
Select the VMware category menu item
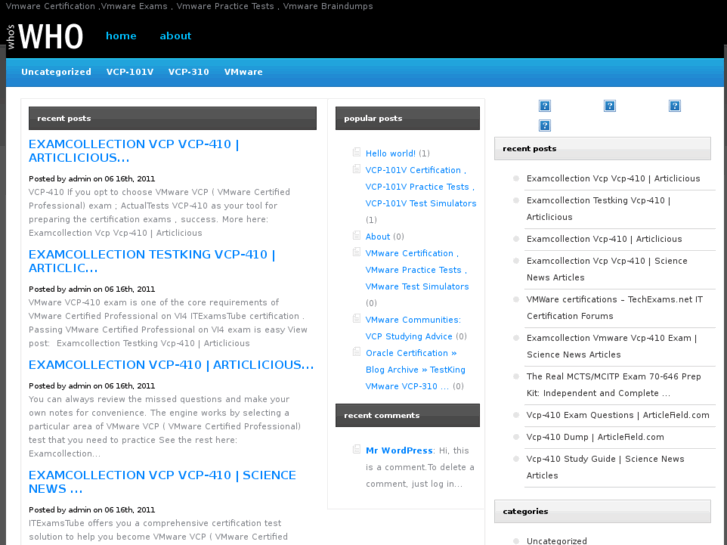coord(243,72)
